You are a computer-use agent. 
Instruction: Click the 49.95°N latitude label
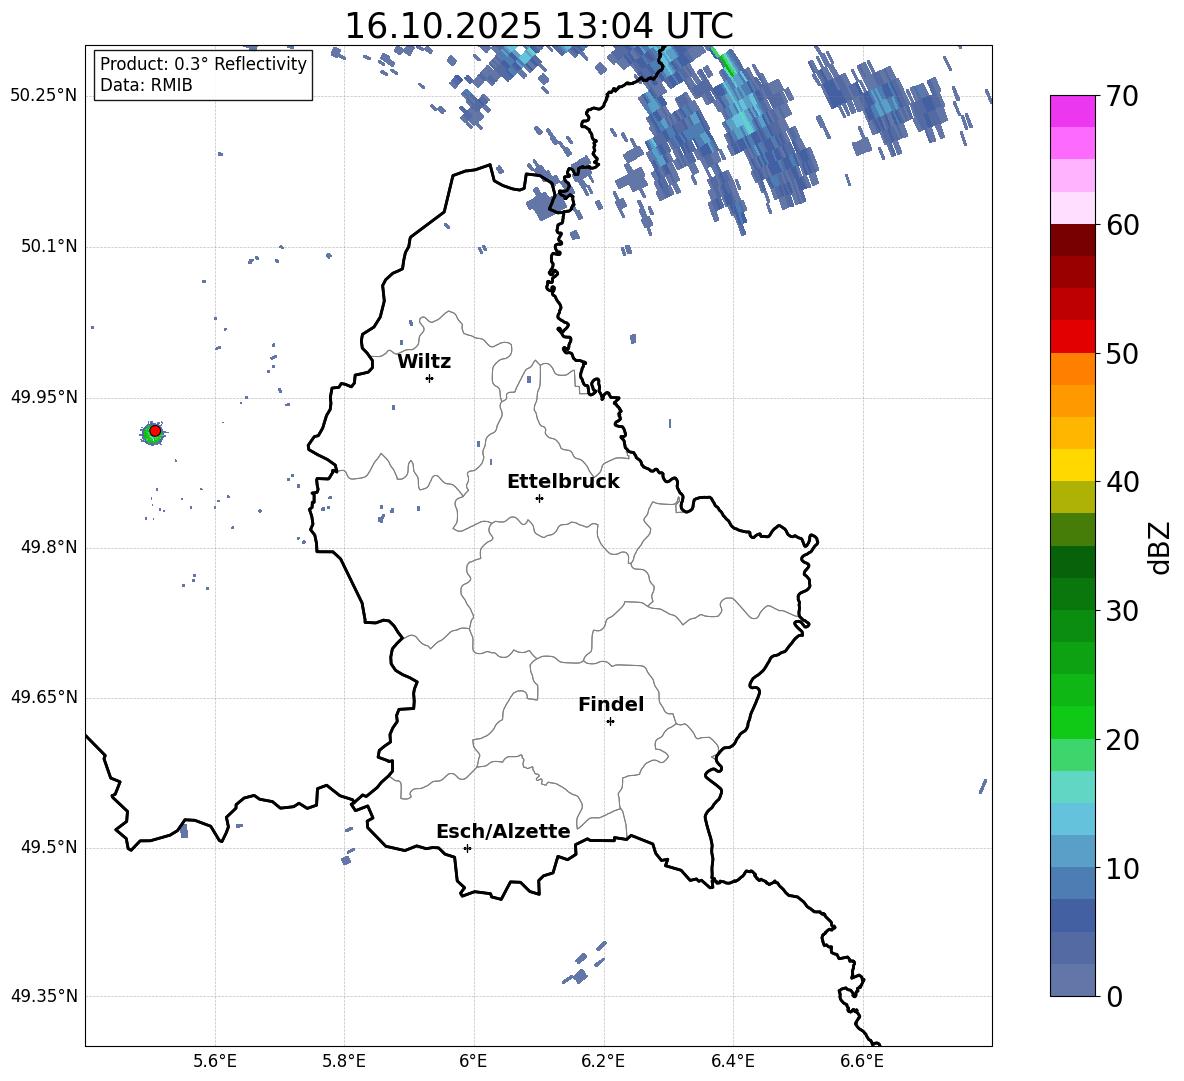44,397
